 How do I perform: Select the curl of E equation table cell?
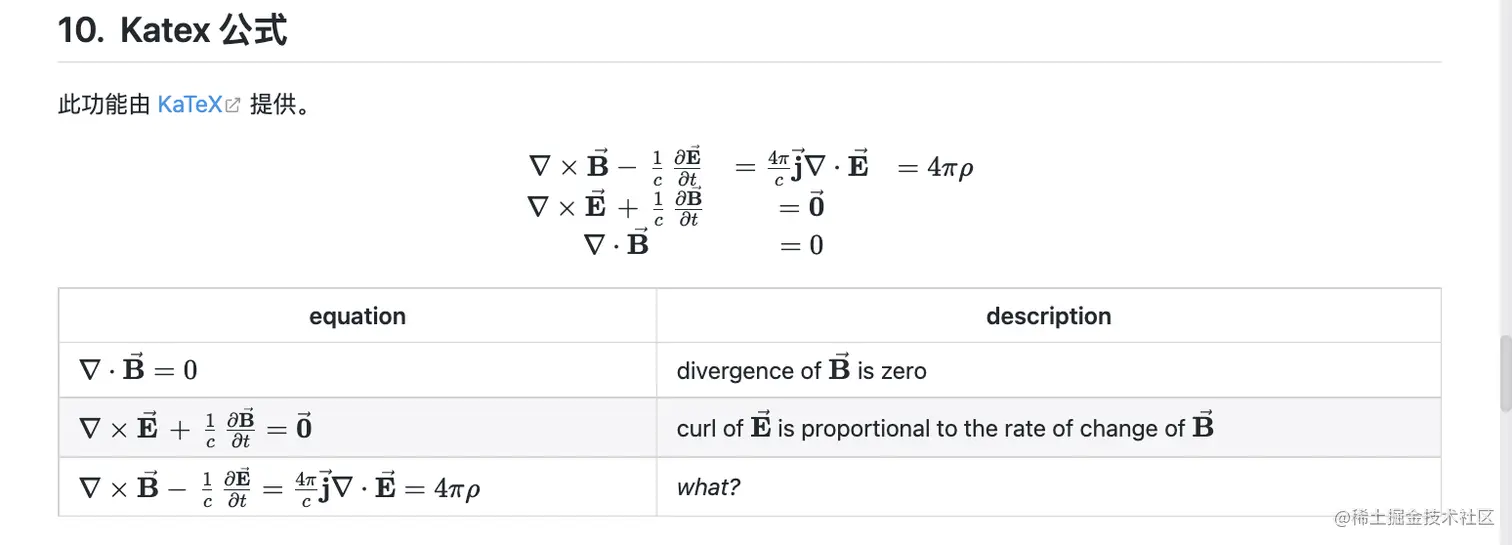click(x=357, y=428)
